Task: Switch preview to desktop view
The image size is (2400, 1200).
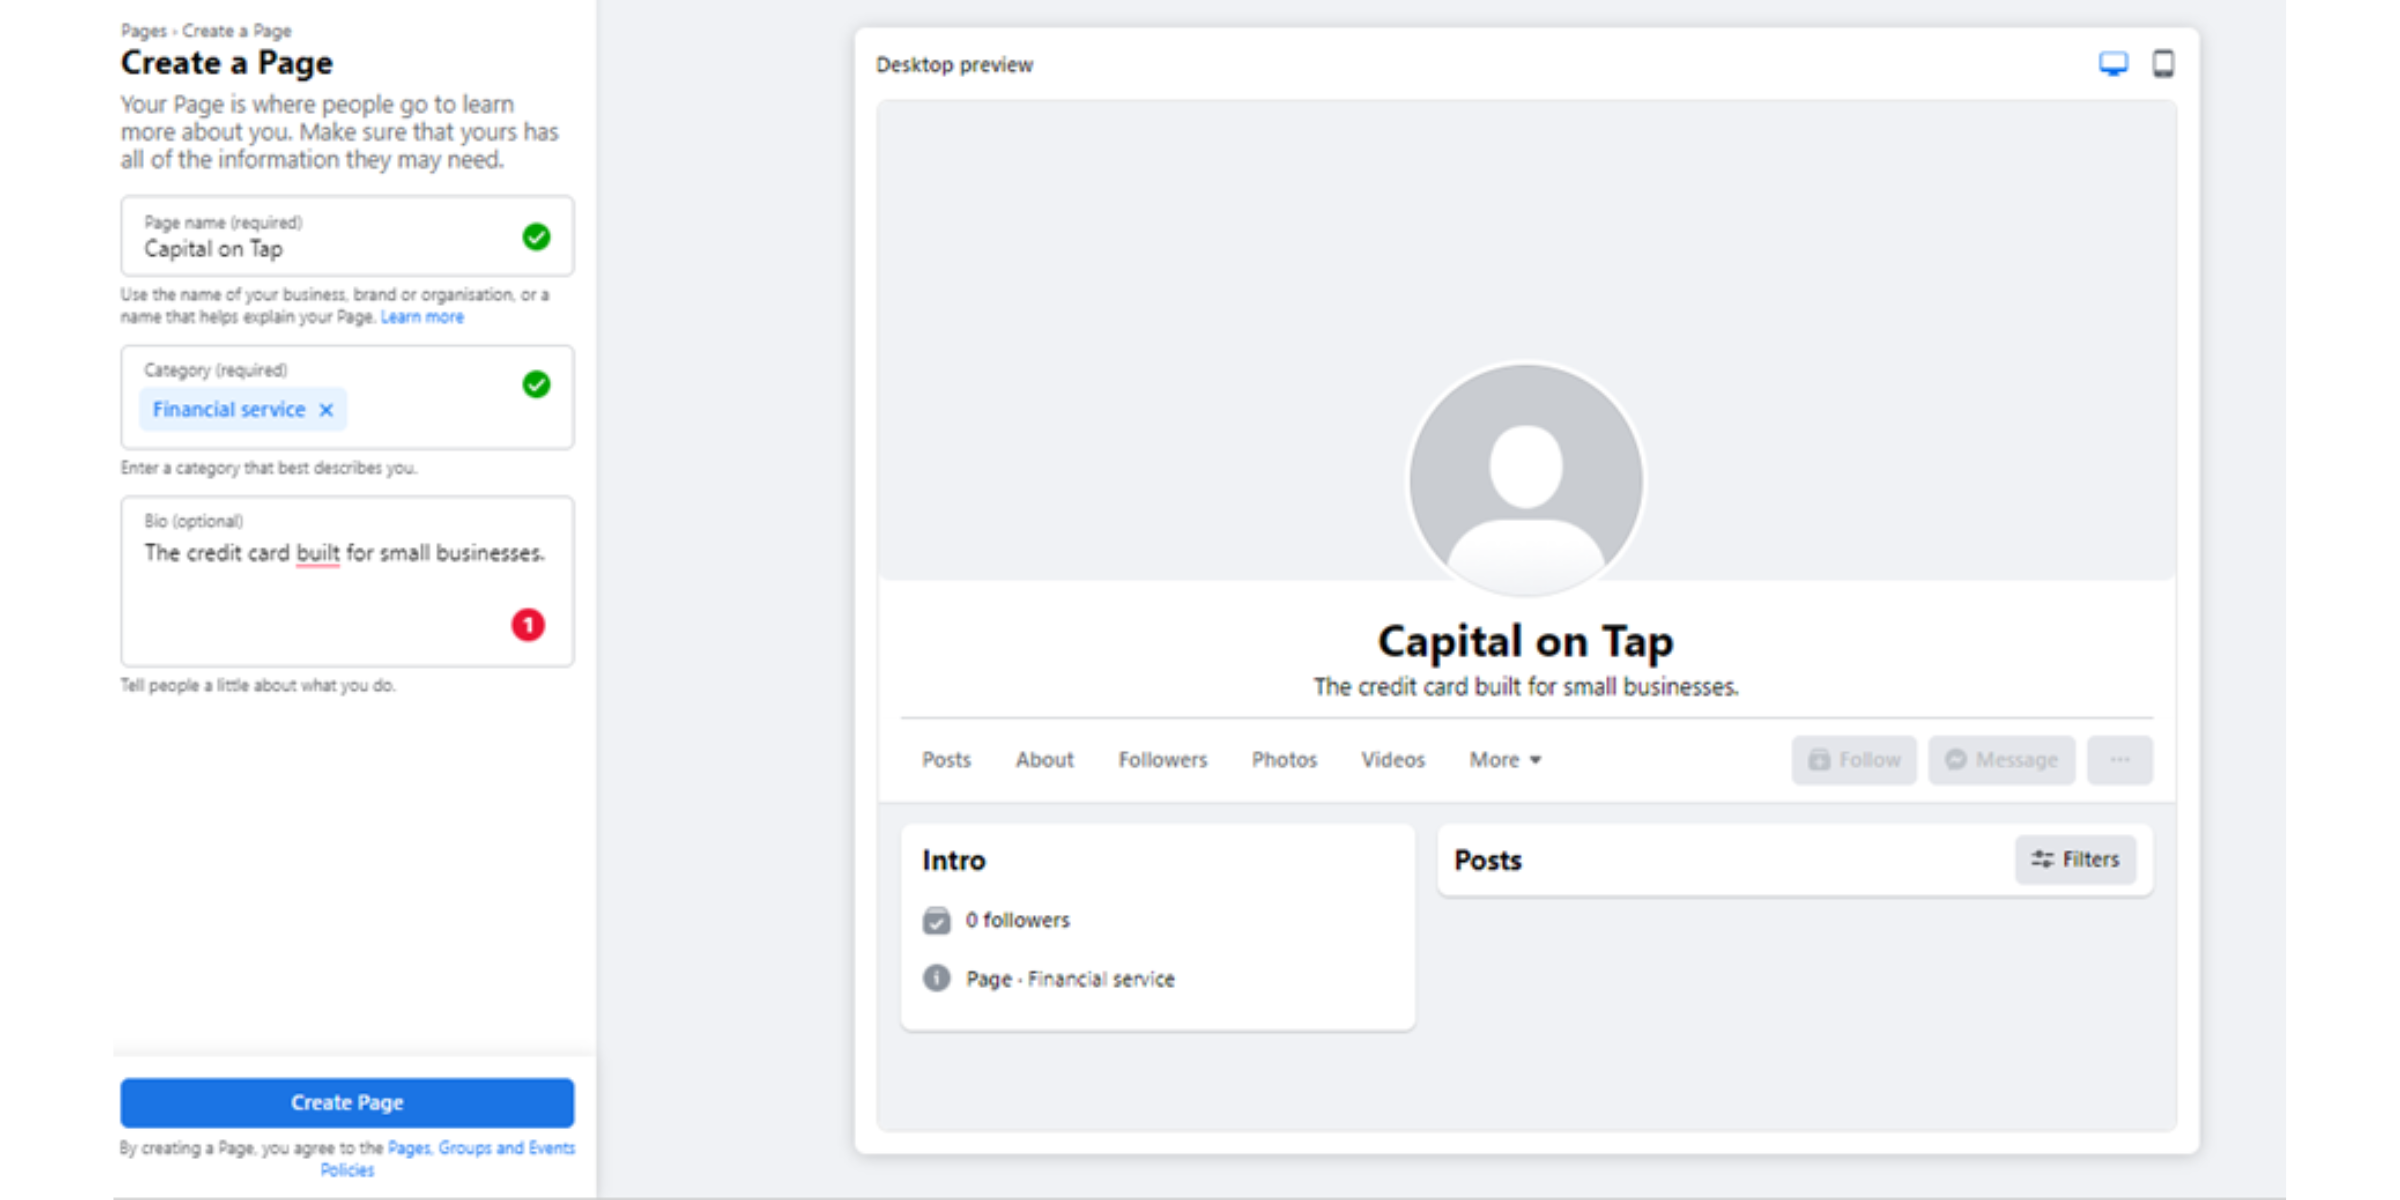Action: 2112,62
